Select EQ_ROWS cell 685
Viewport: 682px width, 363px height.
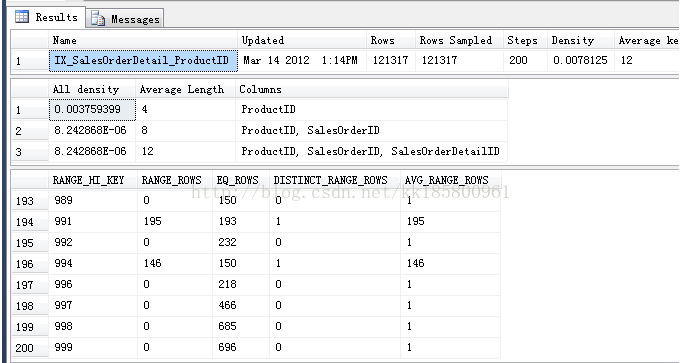point(241,326)
